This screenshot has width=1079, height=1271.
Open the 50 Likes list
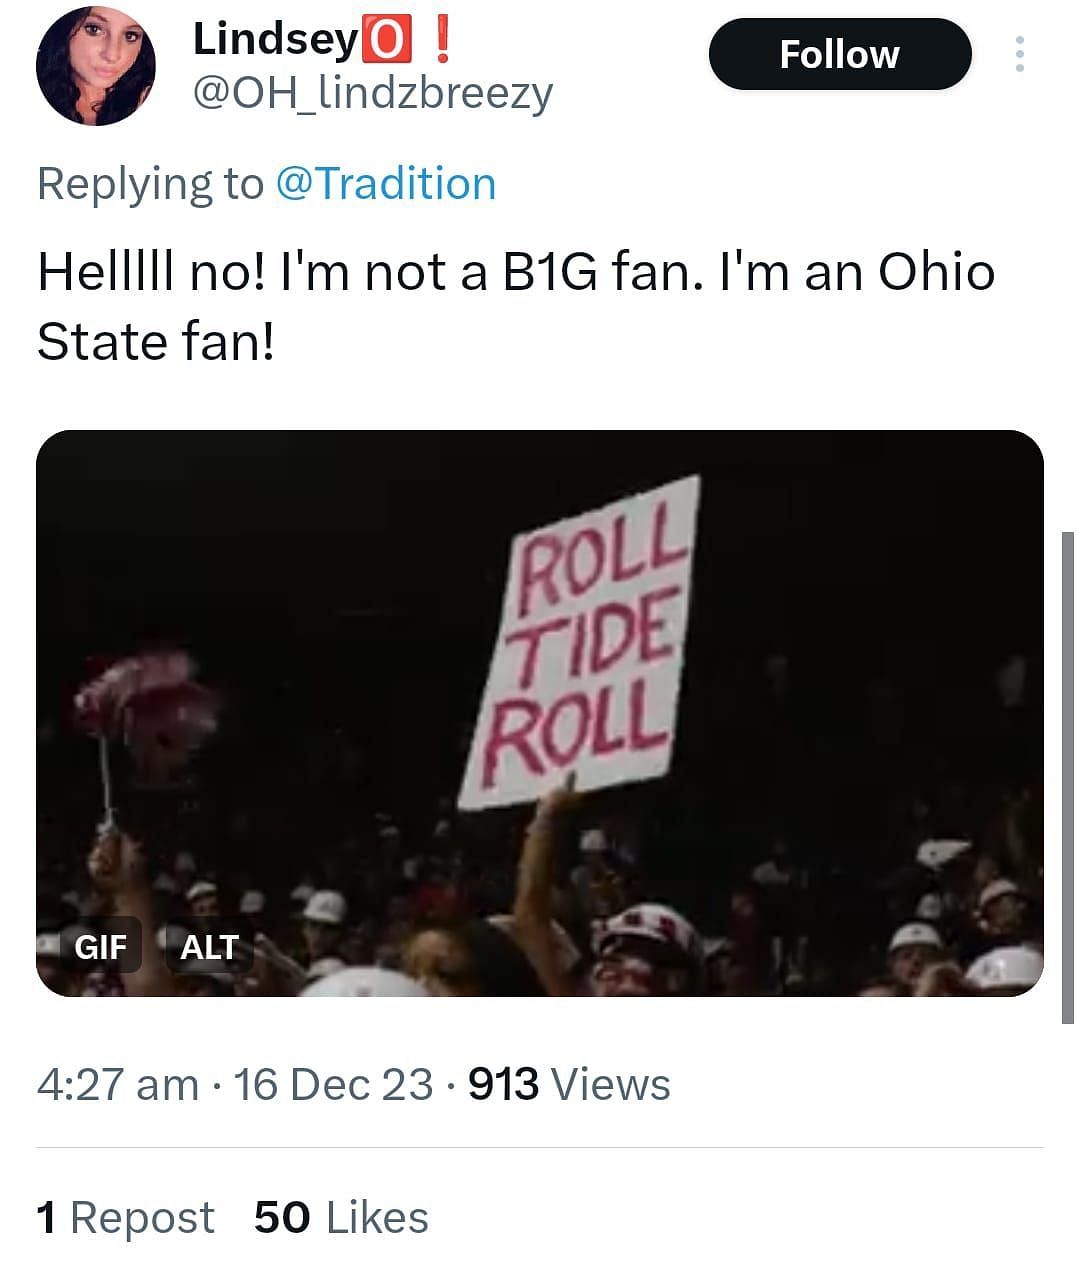(341, 1217)
